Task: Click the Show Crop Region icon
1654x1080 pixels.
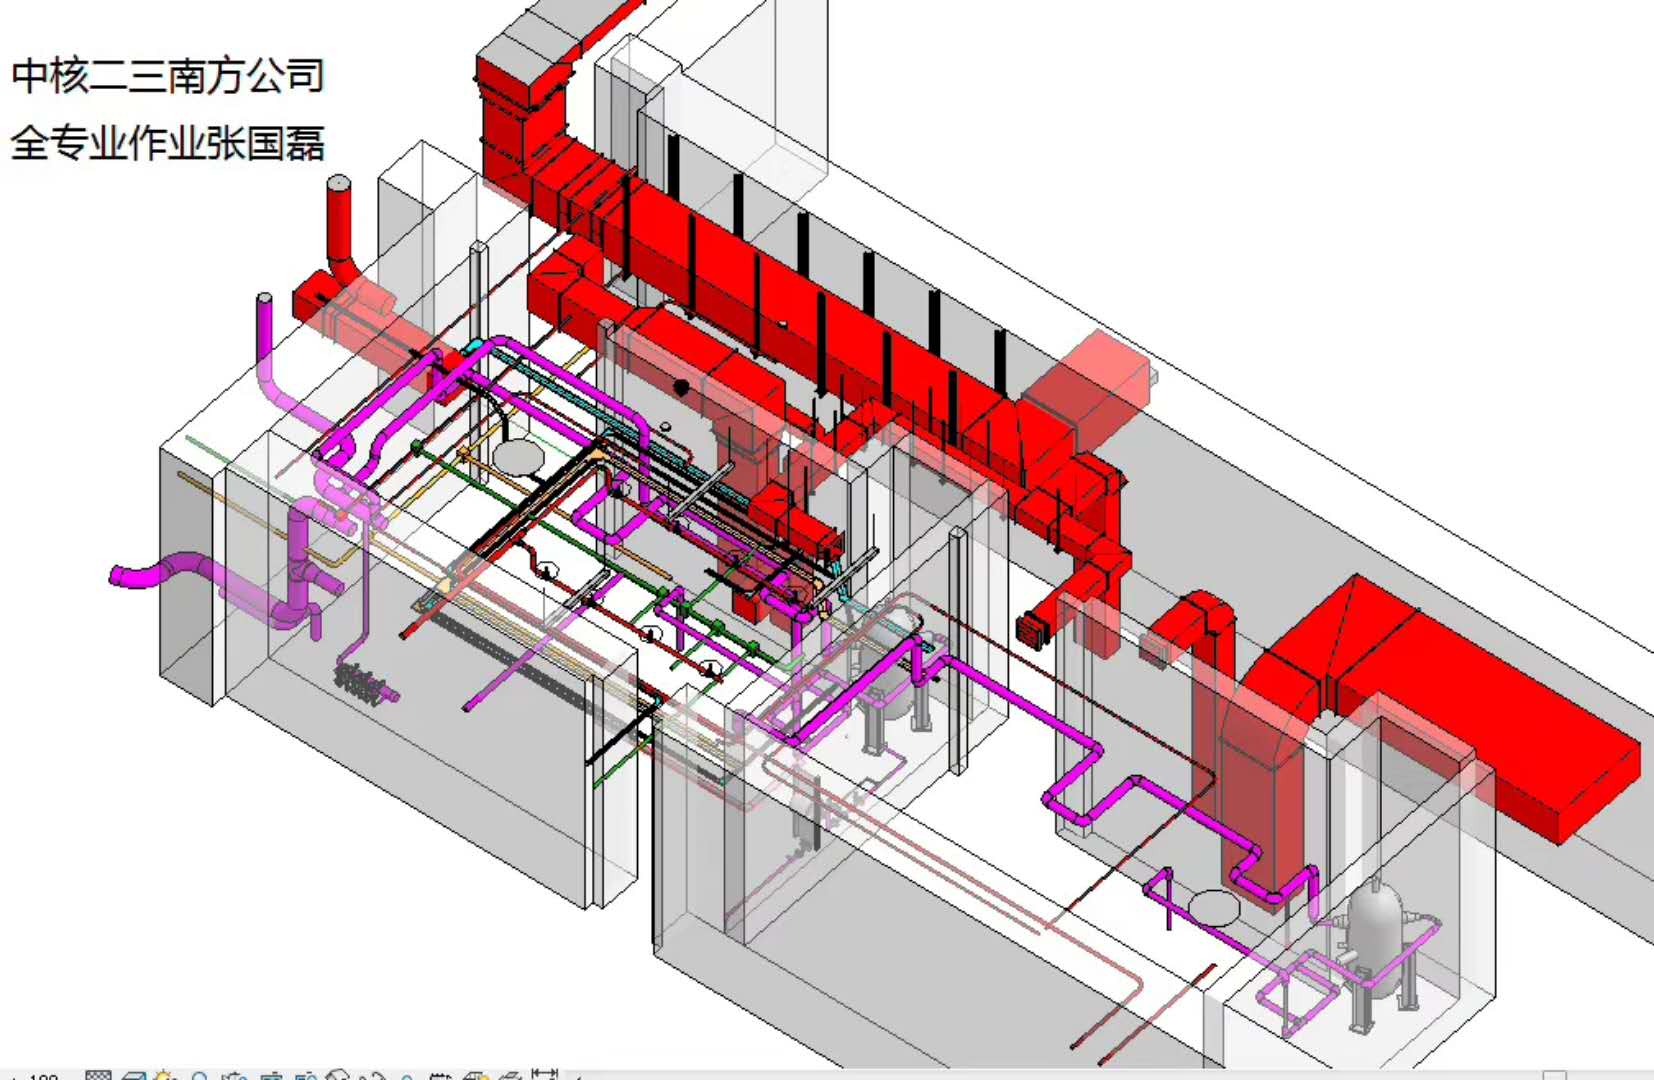Action: tap(305, 1076)
